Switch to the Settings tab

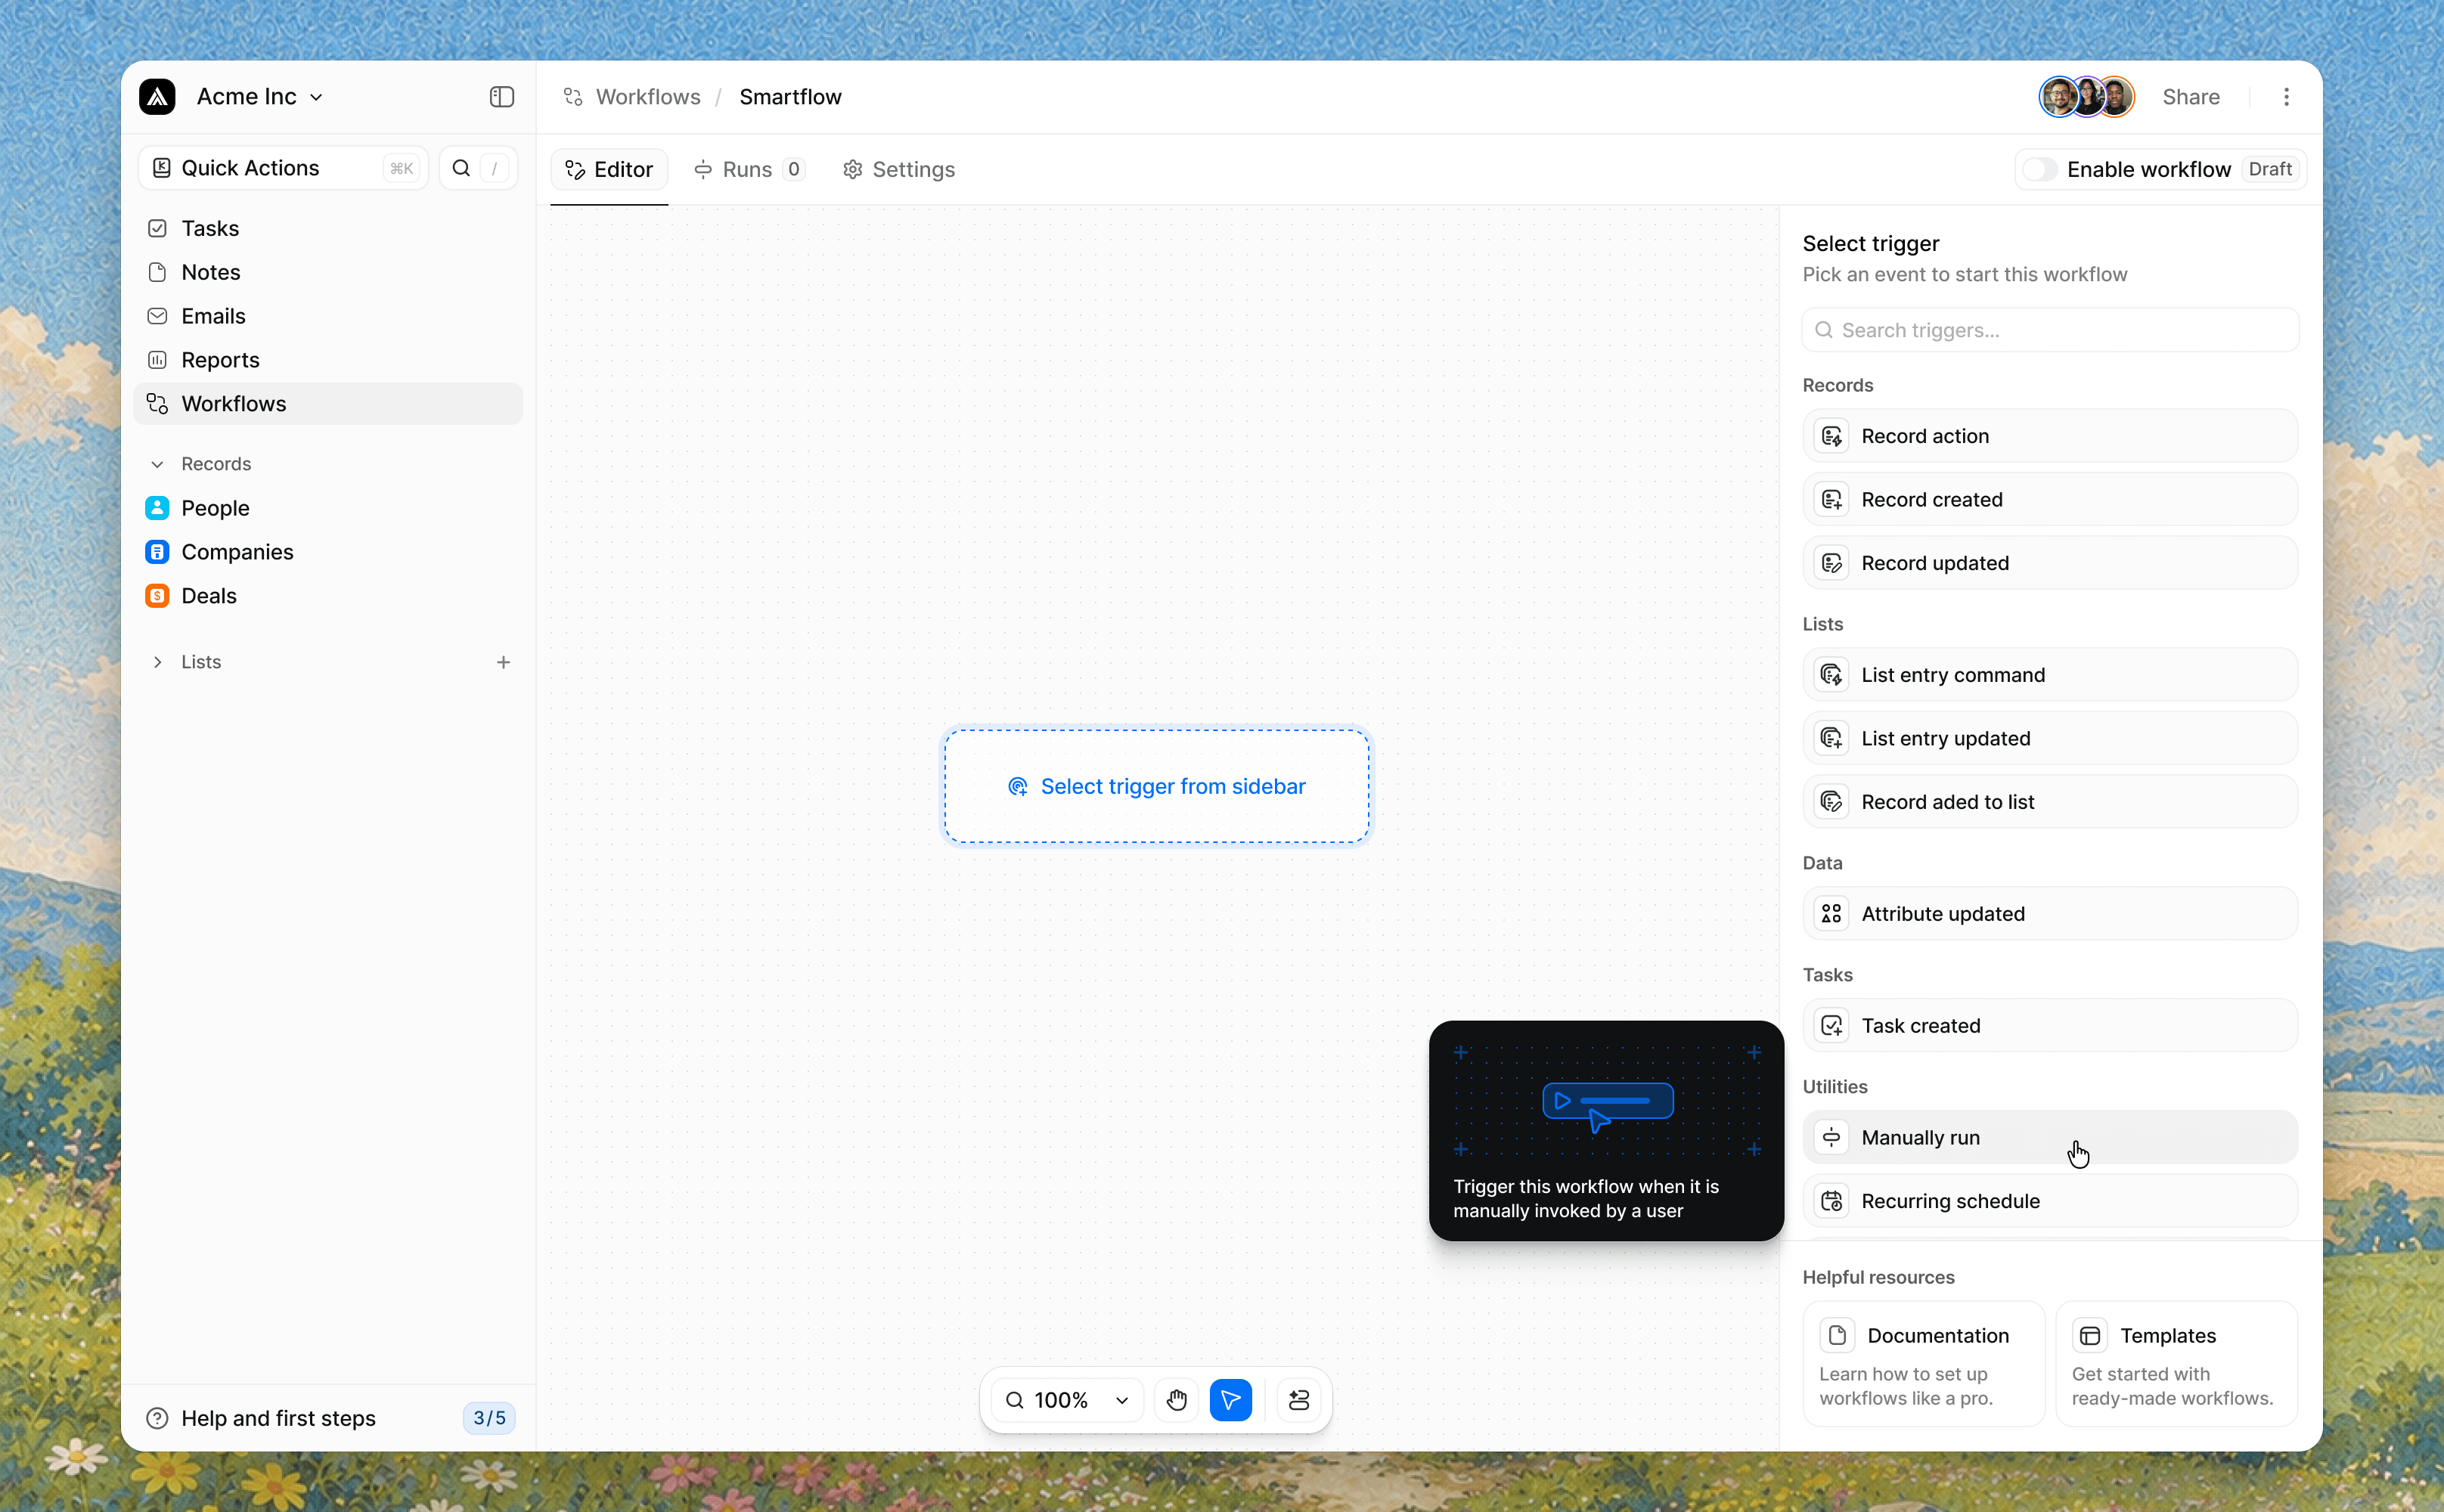[898, 169]
